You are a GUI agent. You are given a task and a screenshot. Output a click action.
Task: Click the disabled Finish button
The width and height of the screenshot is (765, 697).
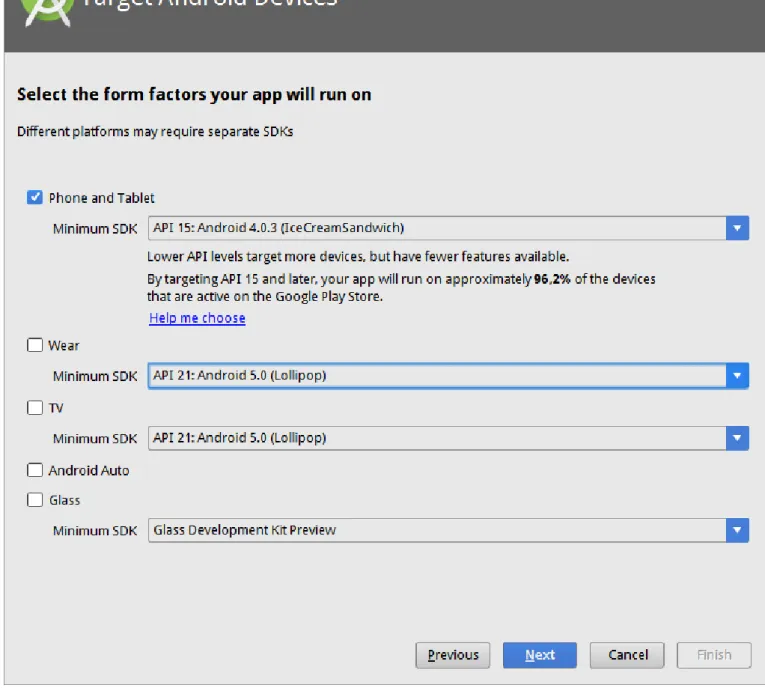click(x=714, y=655)
